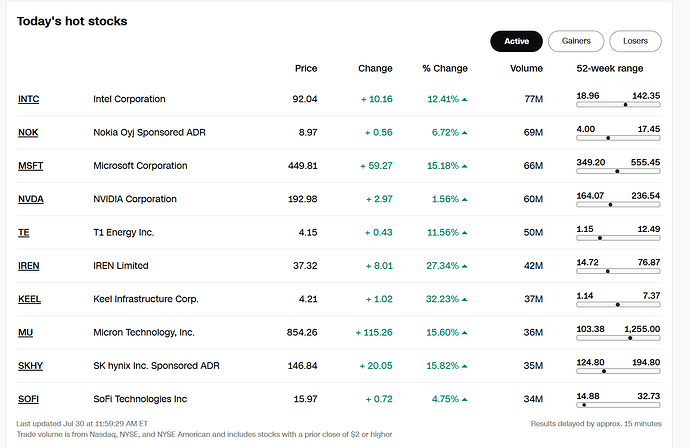Click the 77M volume value
Image resolution: width=690 pixels, height=448 pixels.
pyautogui.click(x=533, y=99)
